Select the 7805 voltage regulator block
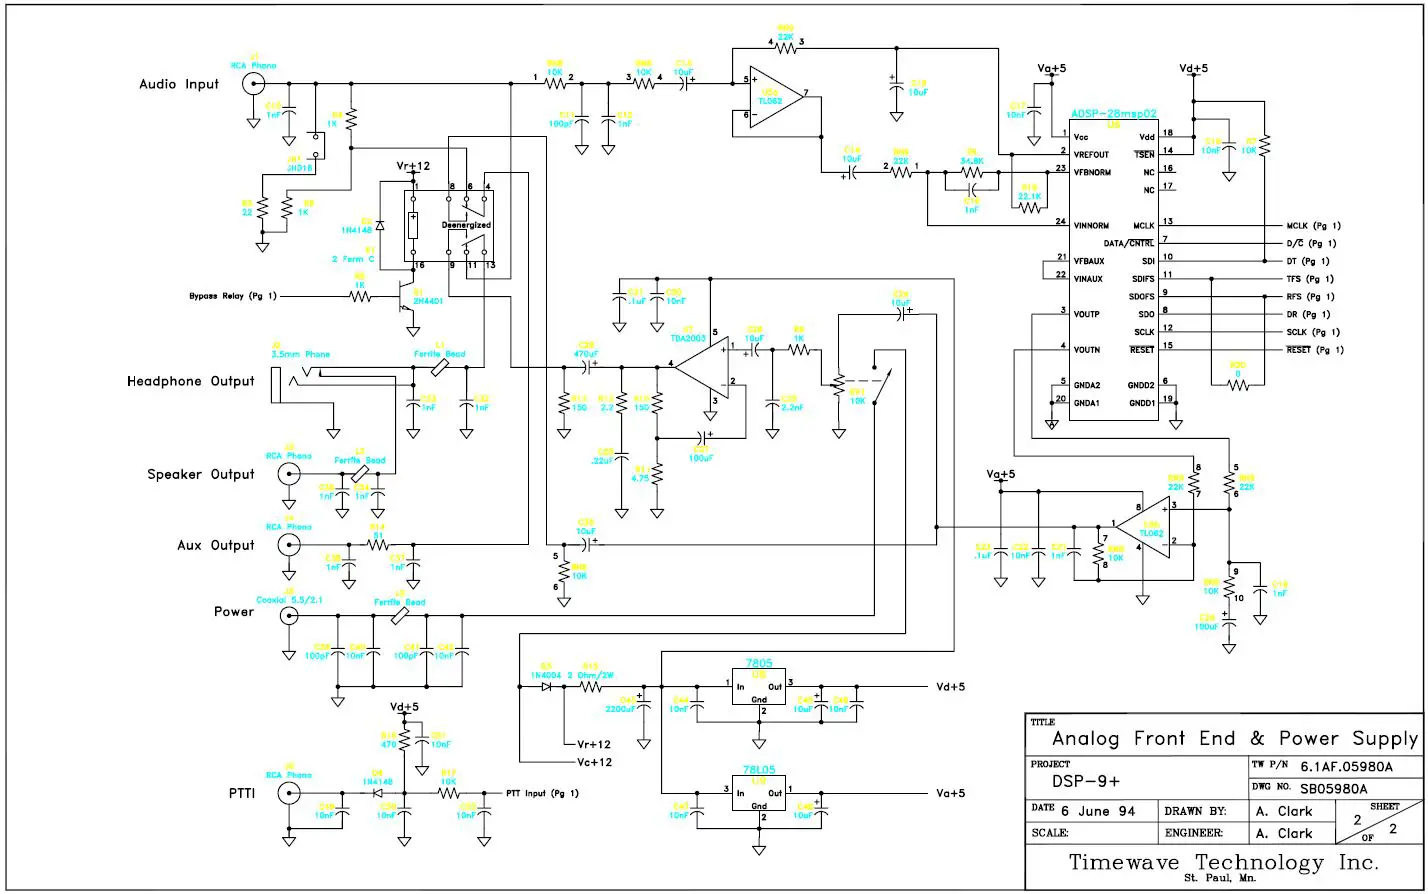The height and width of the screenshot is (894, 1428). (757, 688)
